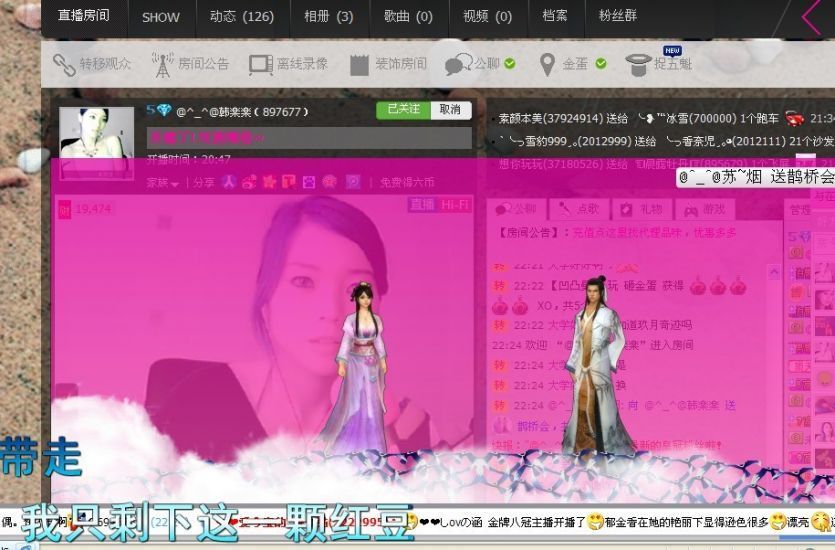
Task: Share via the purple square icon beside 免费得六币
Action: 353,182
